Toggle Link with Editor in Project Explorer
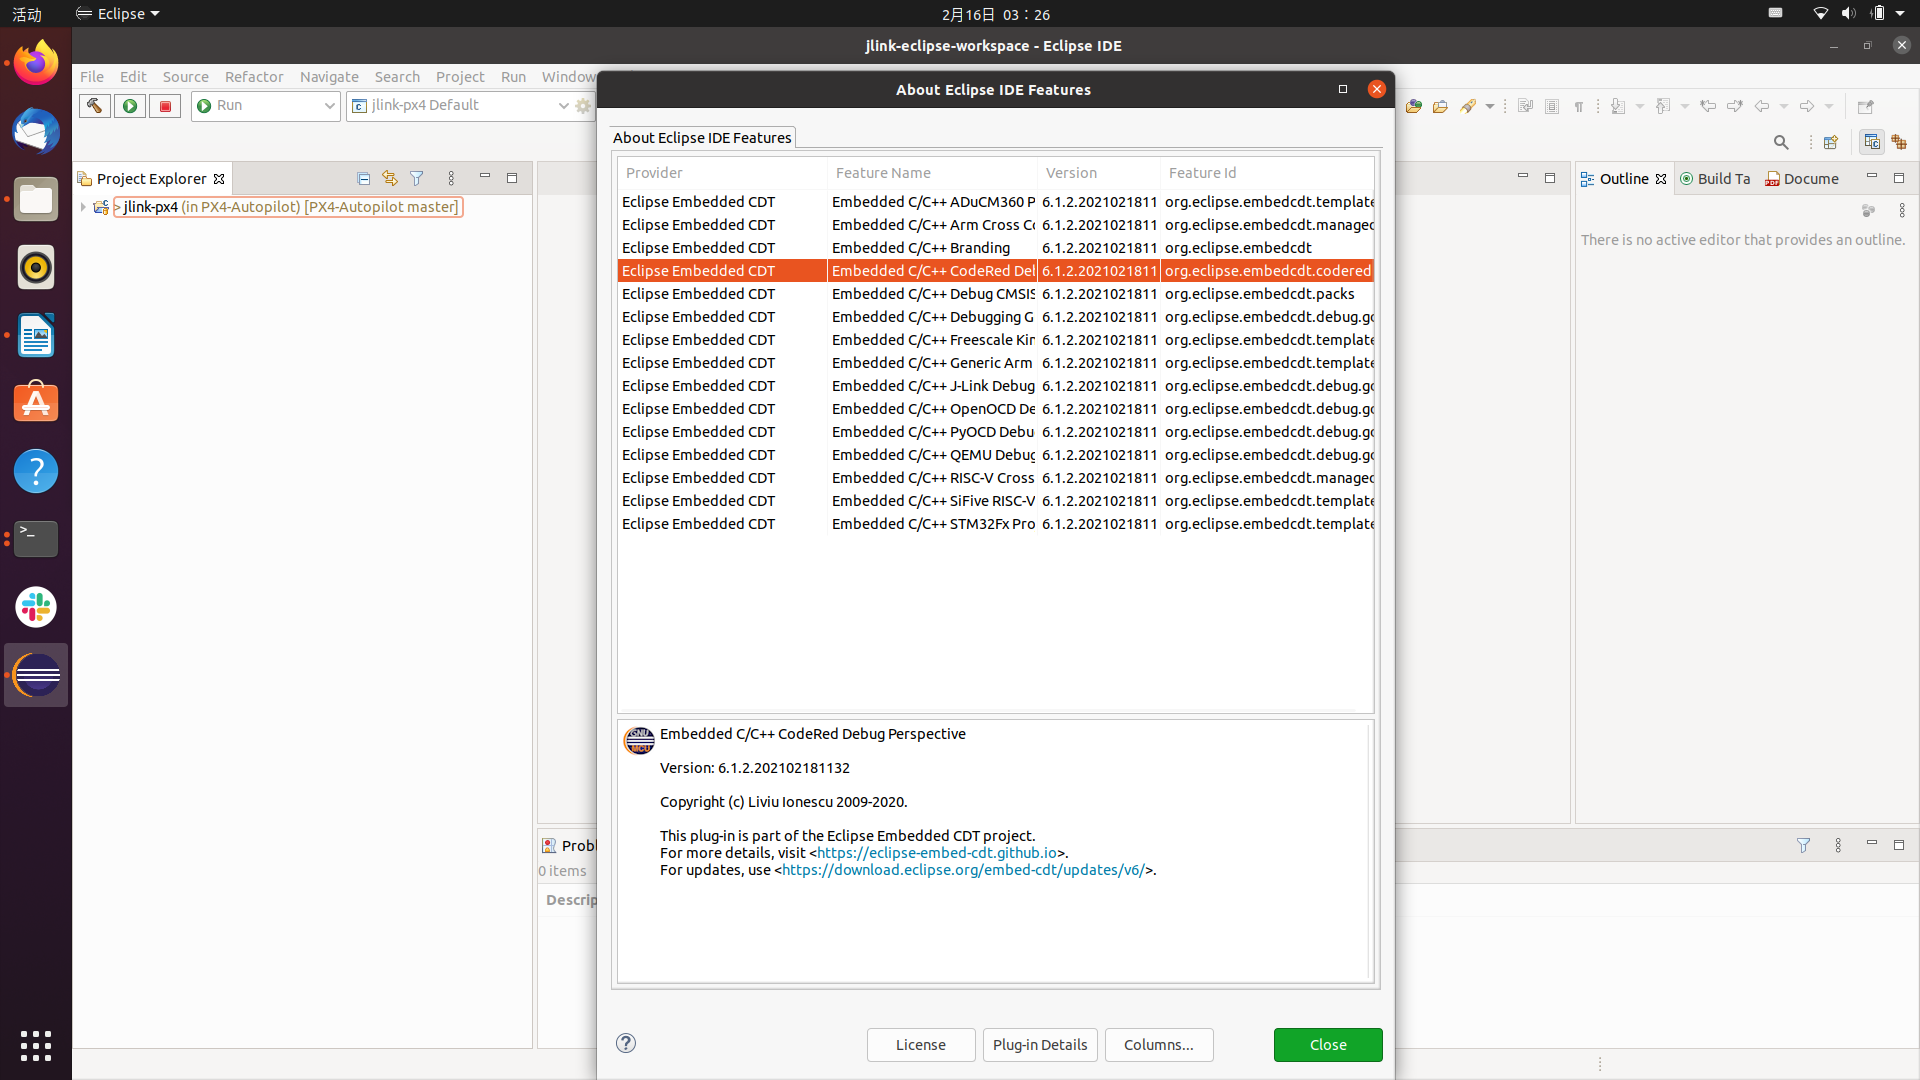Viewport: 1920px width, 1080px height. [390, 179]
